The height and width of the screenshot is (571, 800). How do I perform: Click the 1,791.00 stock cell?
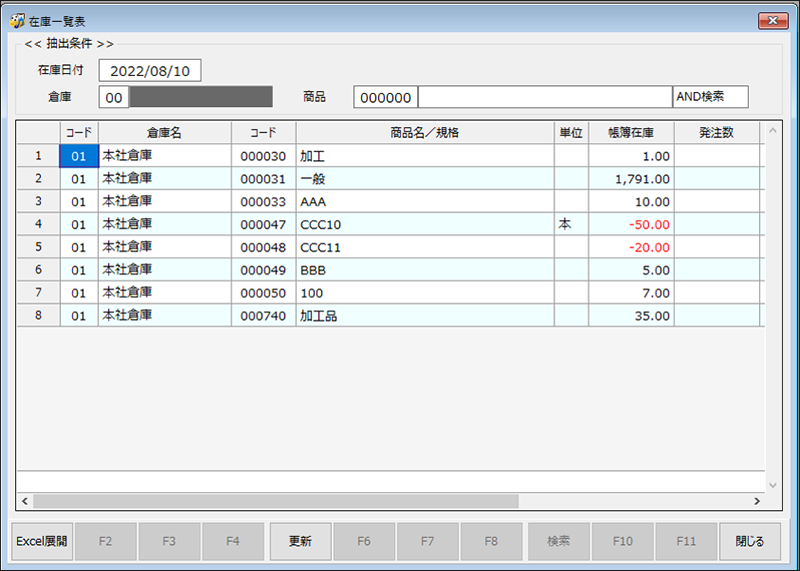630,179
